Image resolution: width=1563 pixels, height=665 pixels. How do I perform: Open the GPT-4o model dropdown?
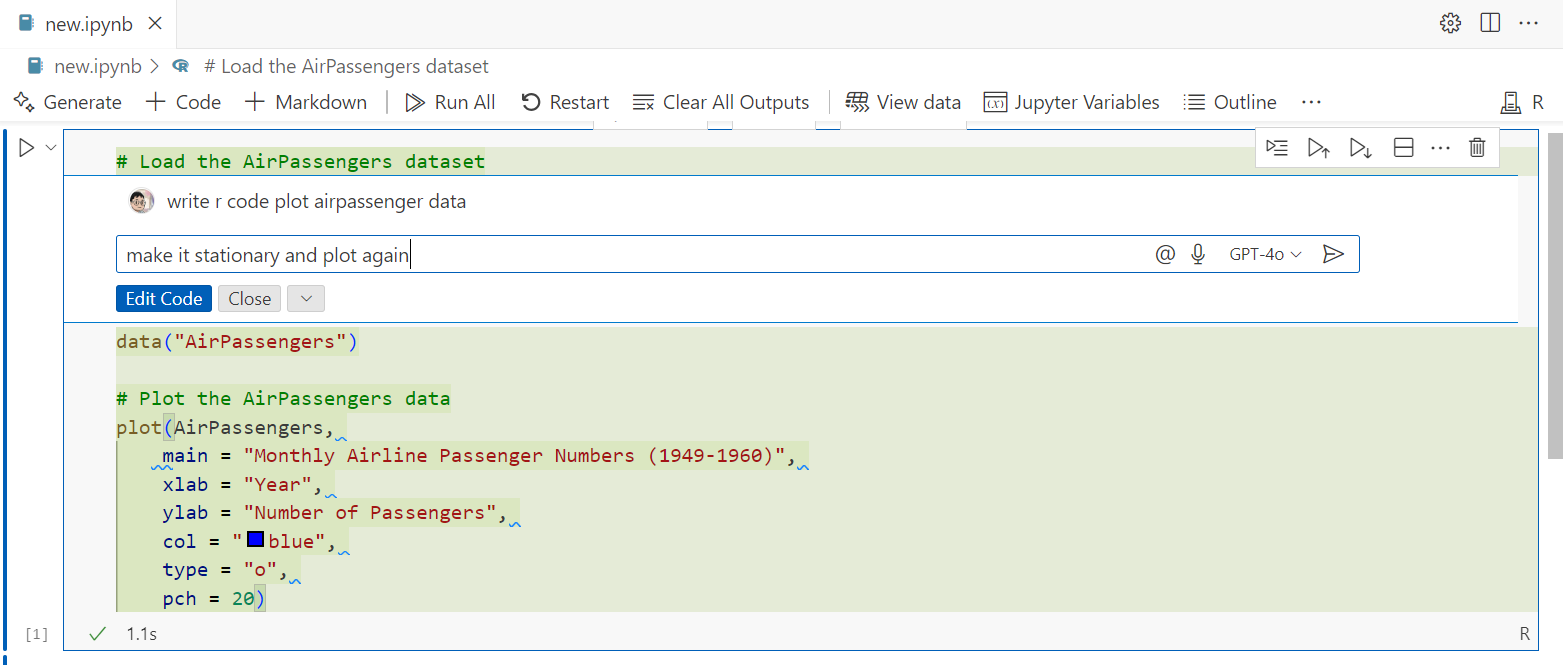coord(1265,254)
